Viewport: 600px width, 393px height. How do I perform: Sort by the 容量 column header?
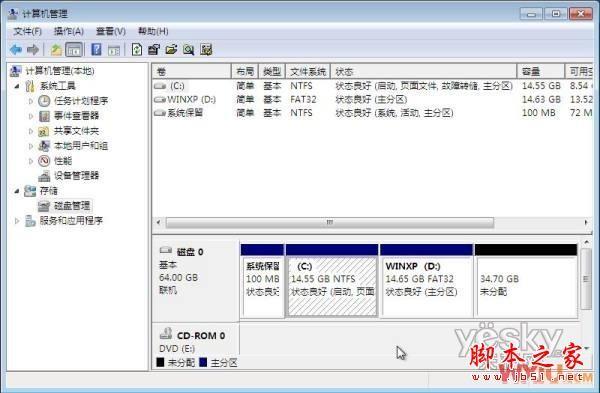point(541,72)
